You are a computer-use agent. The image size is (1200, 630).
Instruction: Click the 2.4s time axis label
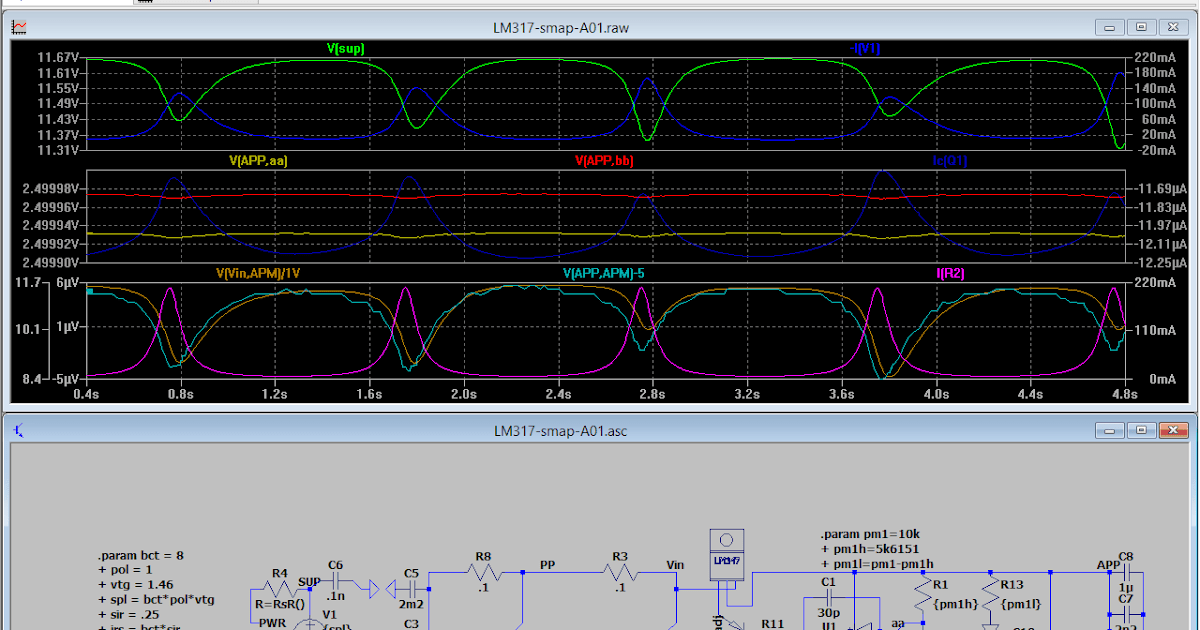[x=558, y=394]
